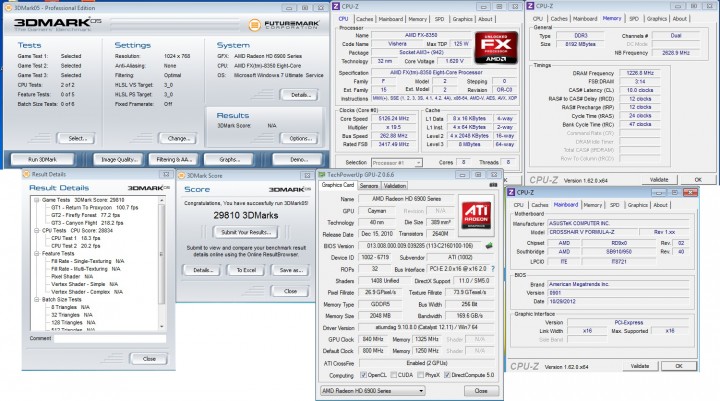Click the Options... button under Results
Viewport: 720px width, 401px height.
point(300,138)
